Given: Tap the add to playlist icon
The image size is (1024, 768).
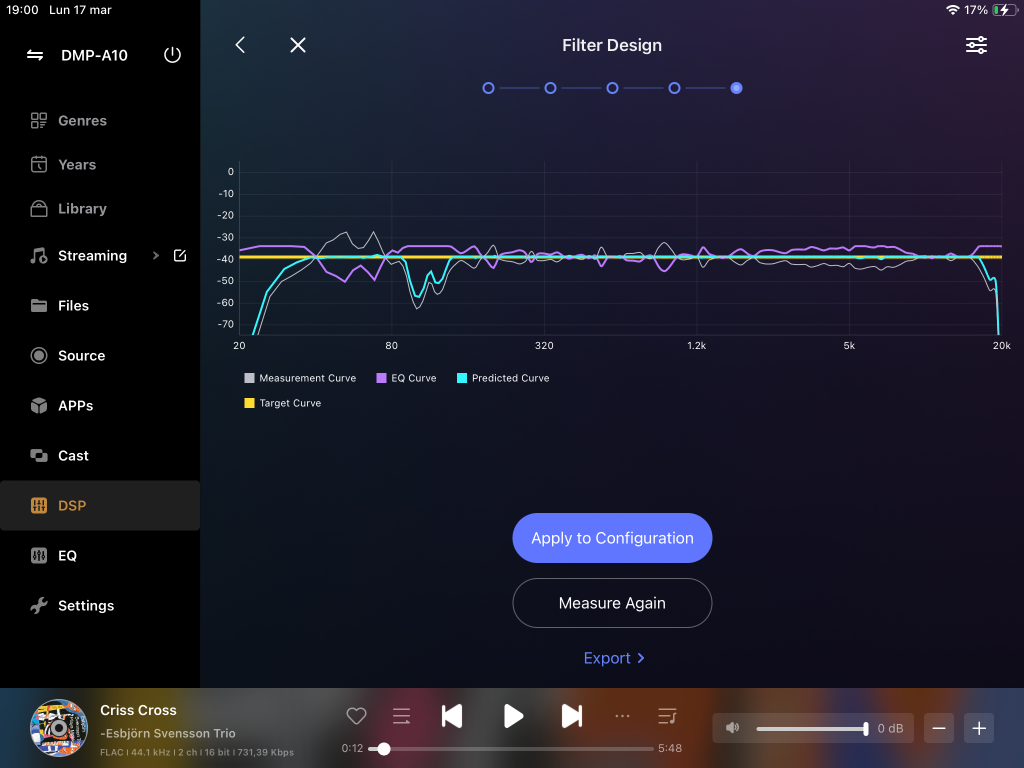Looking at the screenshot, I should point(402,716).
